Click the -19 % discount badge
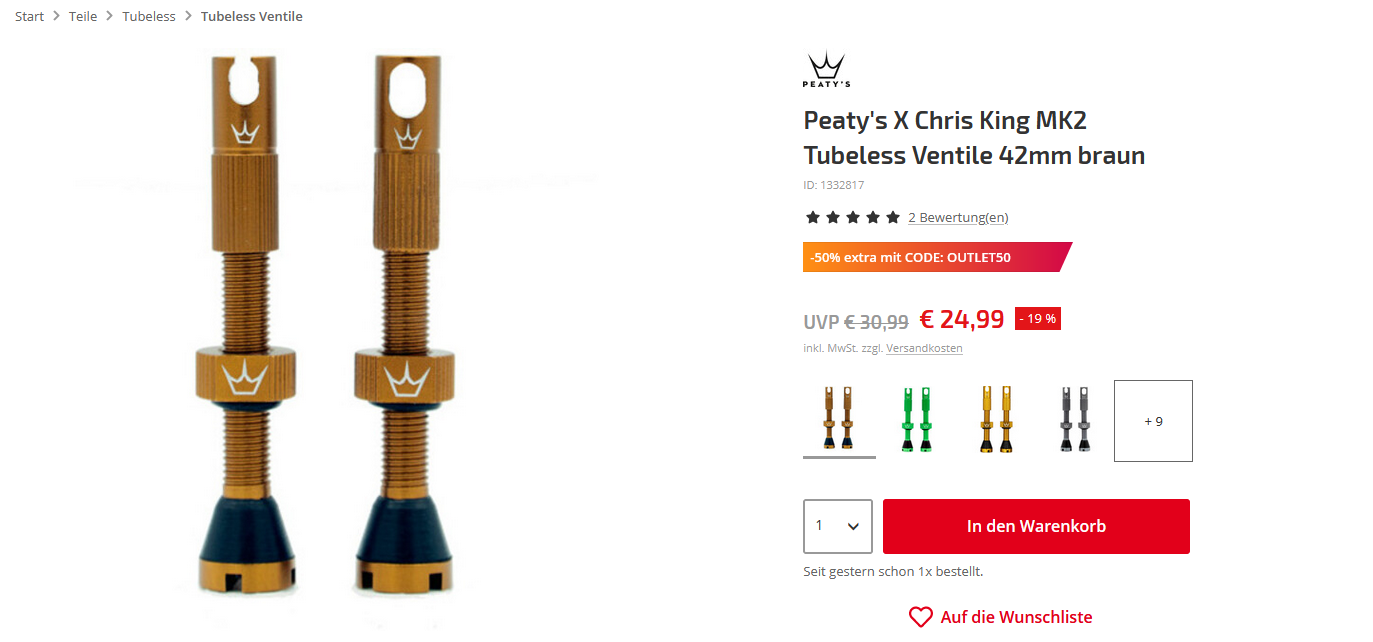Screen dimensions: 1373x642 (x=1037, y=319)
